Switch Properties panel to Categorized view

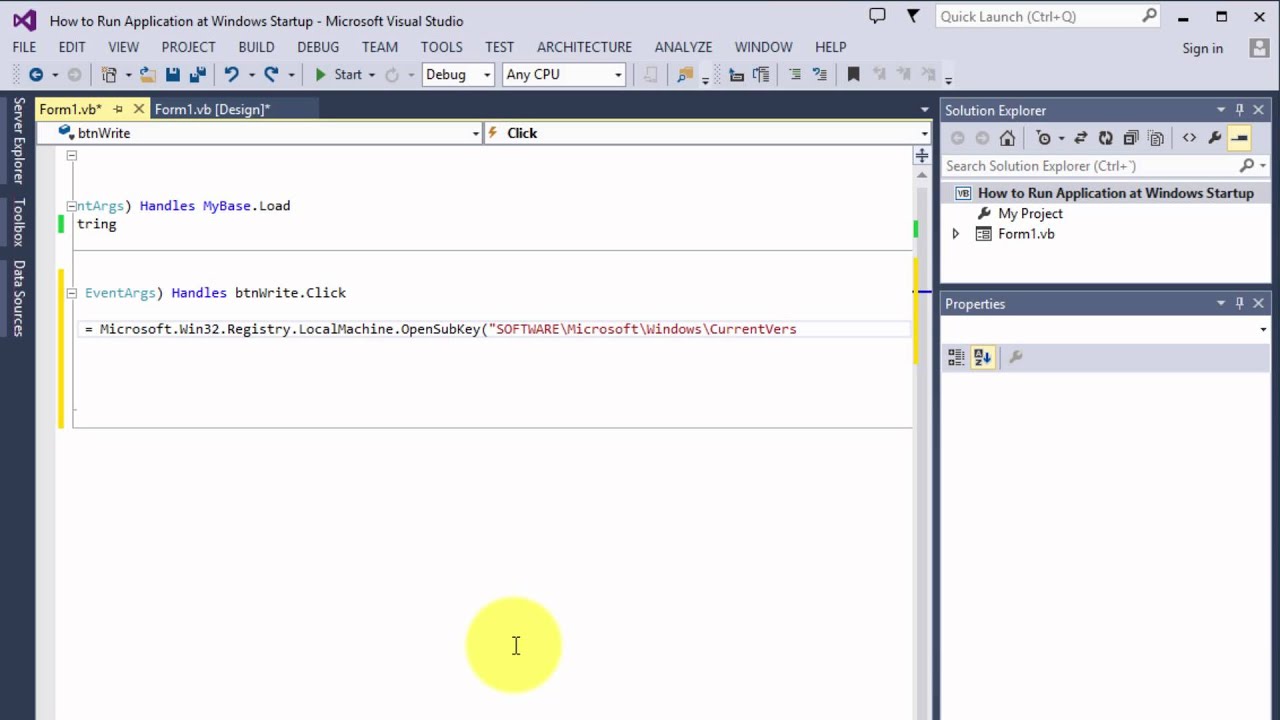[x=957, y=357]
